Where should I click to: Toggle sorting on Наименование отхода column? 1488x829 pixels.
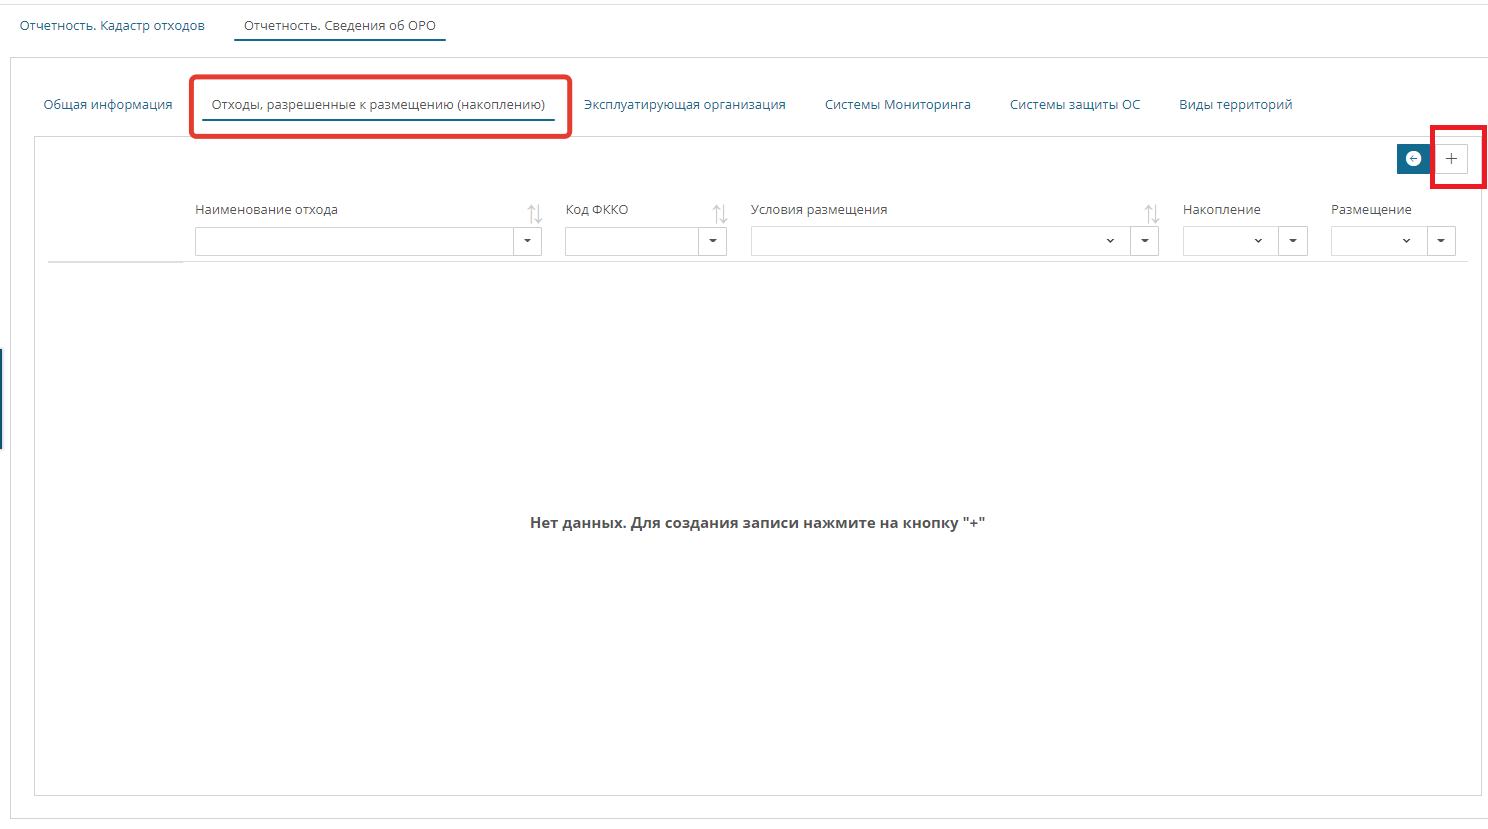pyautogui.click(x=534, y=212)
